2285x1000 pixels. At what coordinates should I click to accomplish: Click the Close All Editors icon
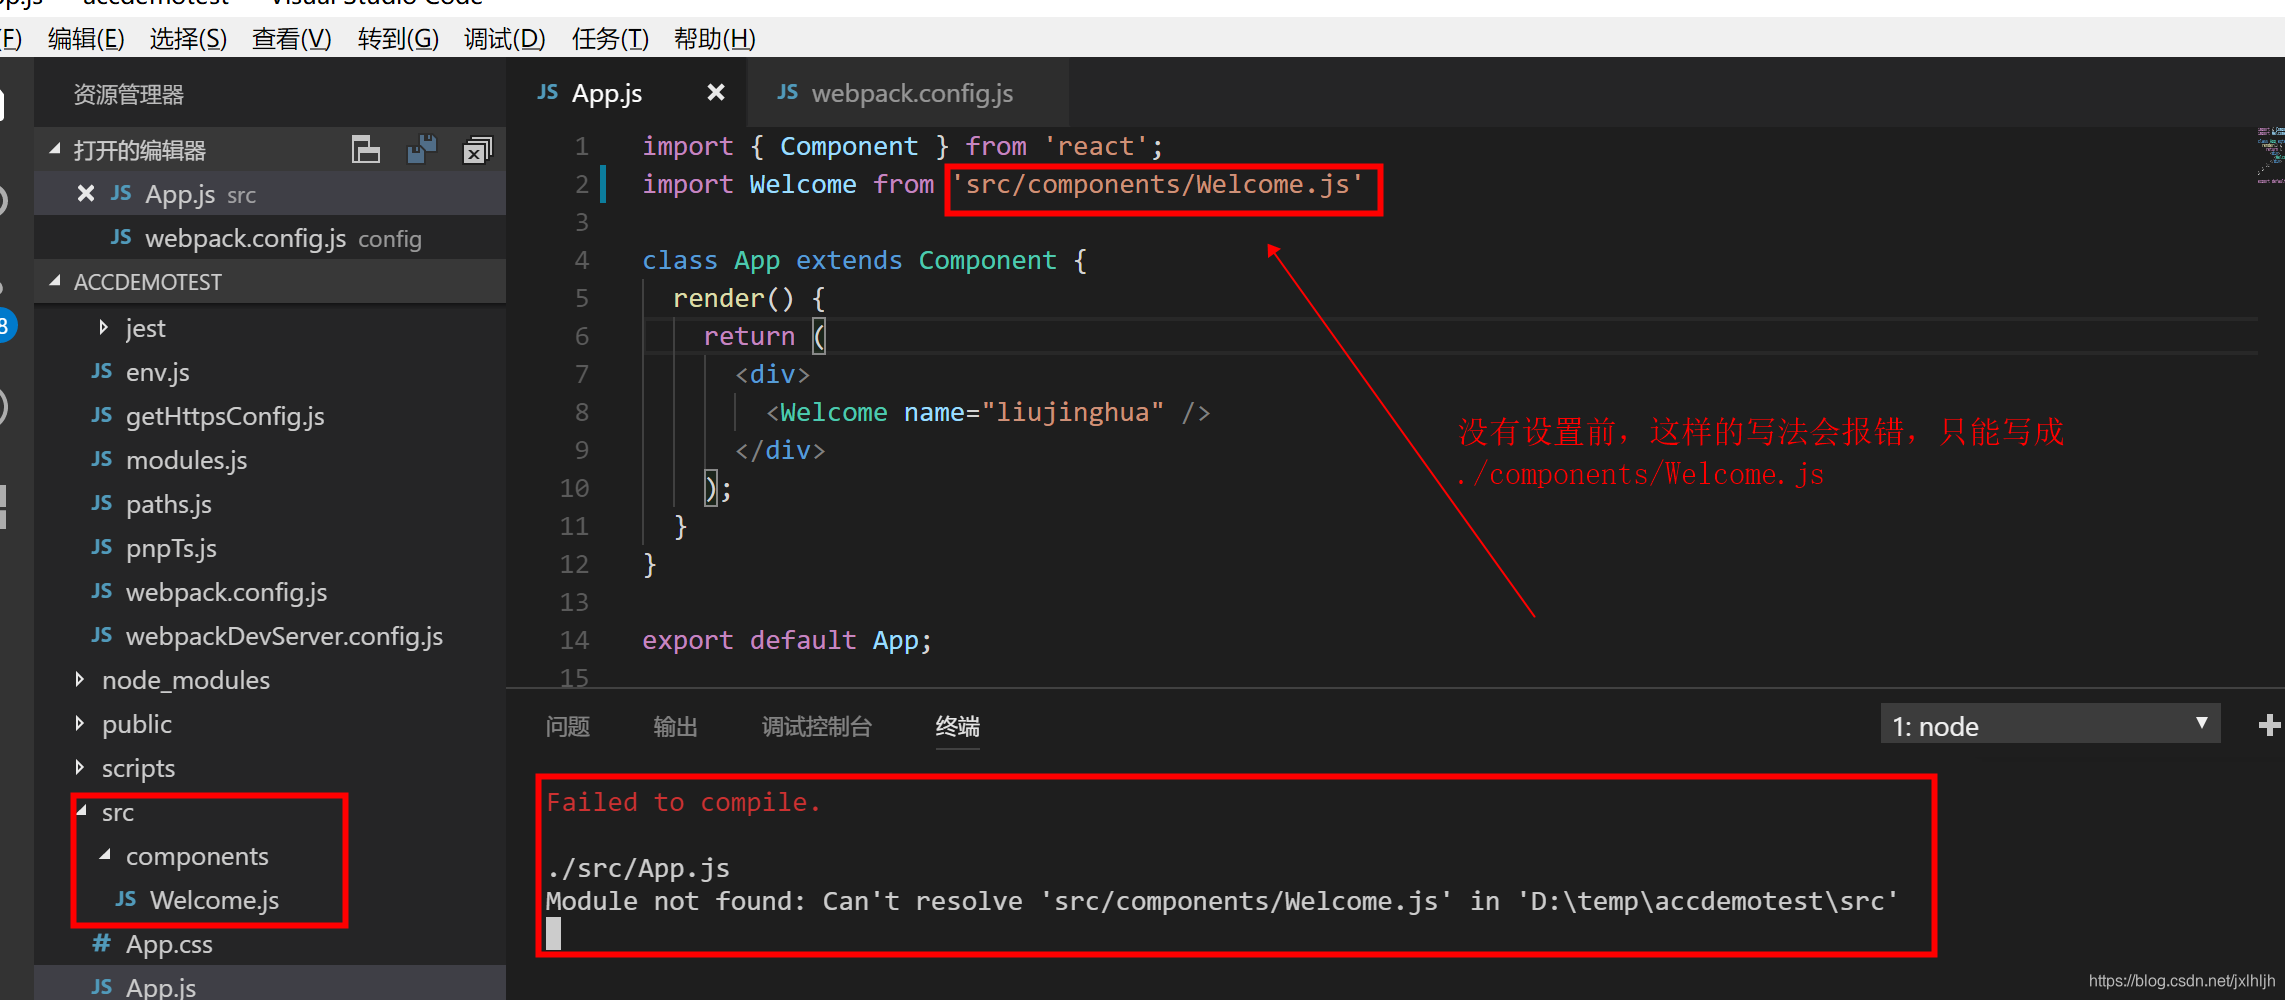click(x=478, y=150)
